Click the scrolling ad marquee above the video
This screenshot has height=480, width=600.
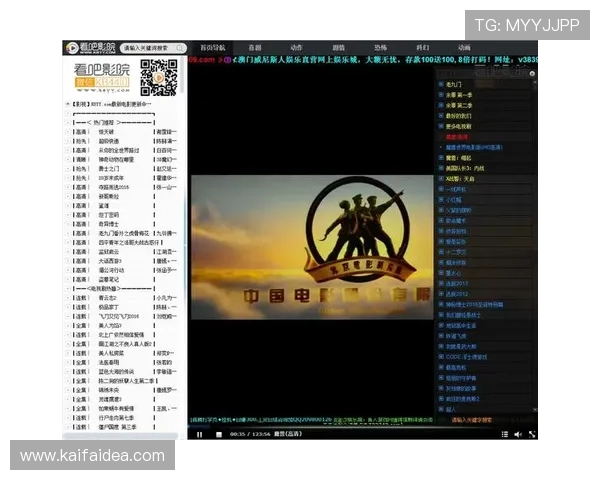363,60
